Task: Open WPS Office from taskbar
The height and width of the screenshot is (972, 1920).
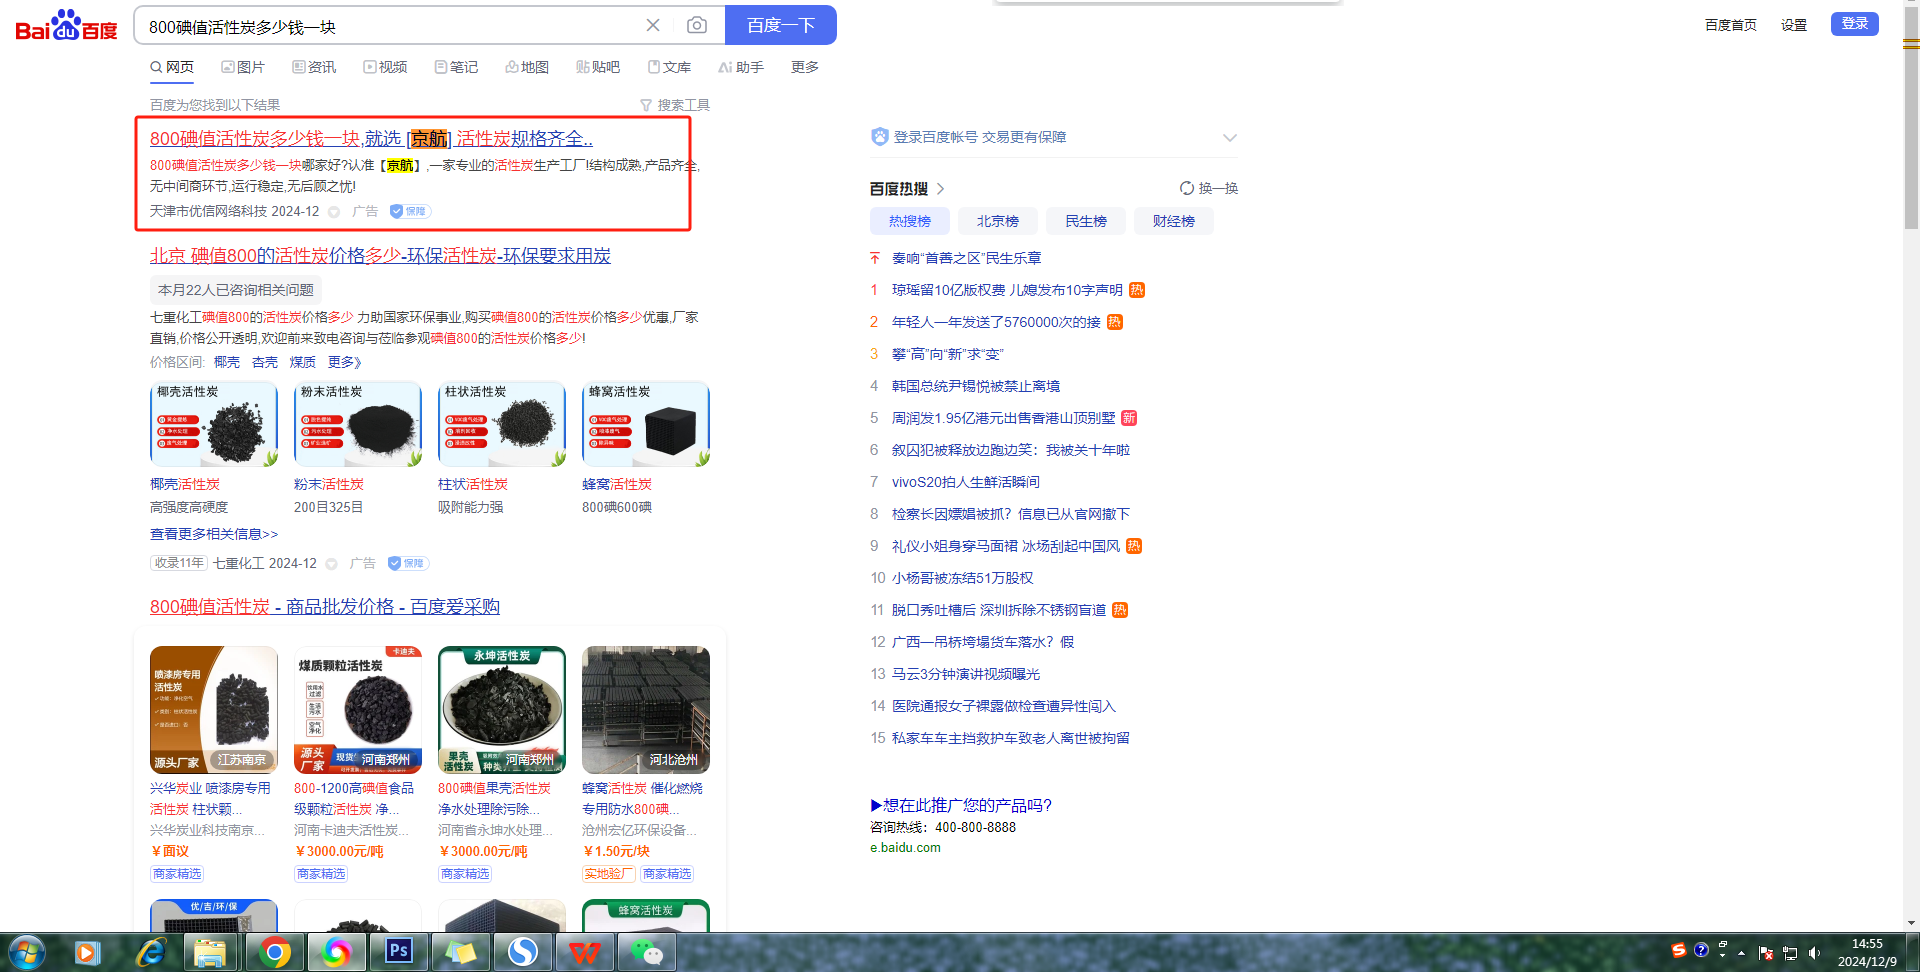Action: 585,952
